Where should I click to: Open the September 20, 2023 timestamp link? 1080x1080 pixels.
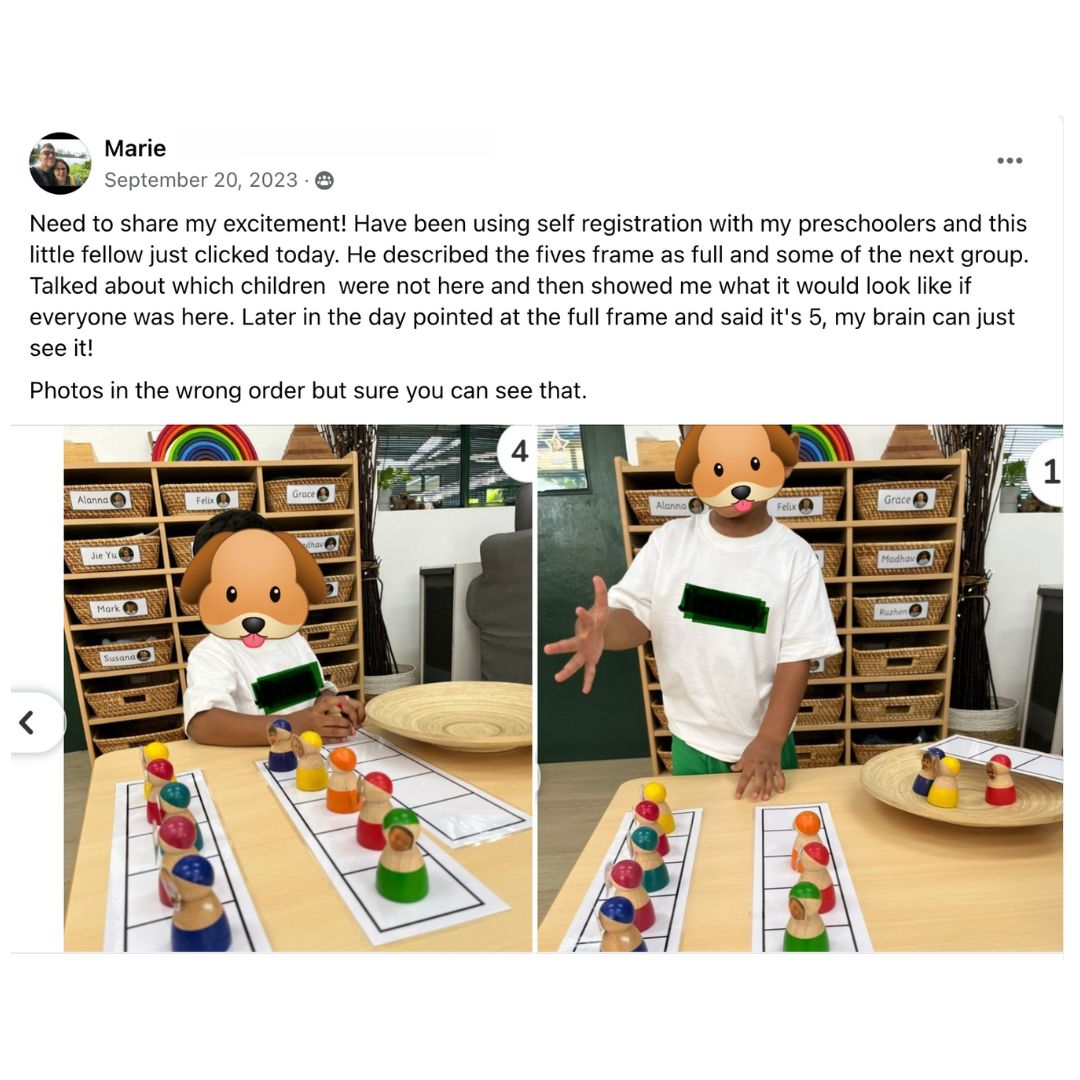click(200, 180)
